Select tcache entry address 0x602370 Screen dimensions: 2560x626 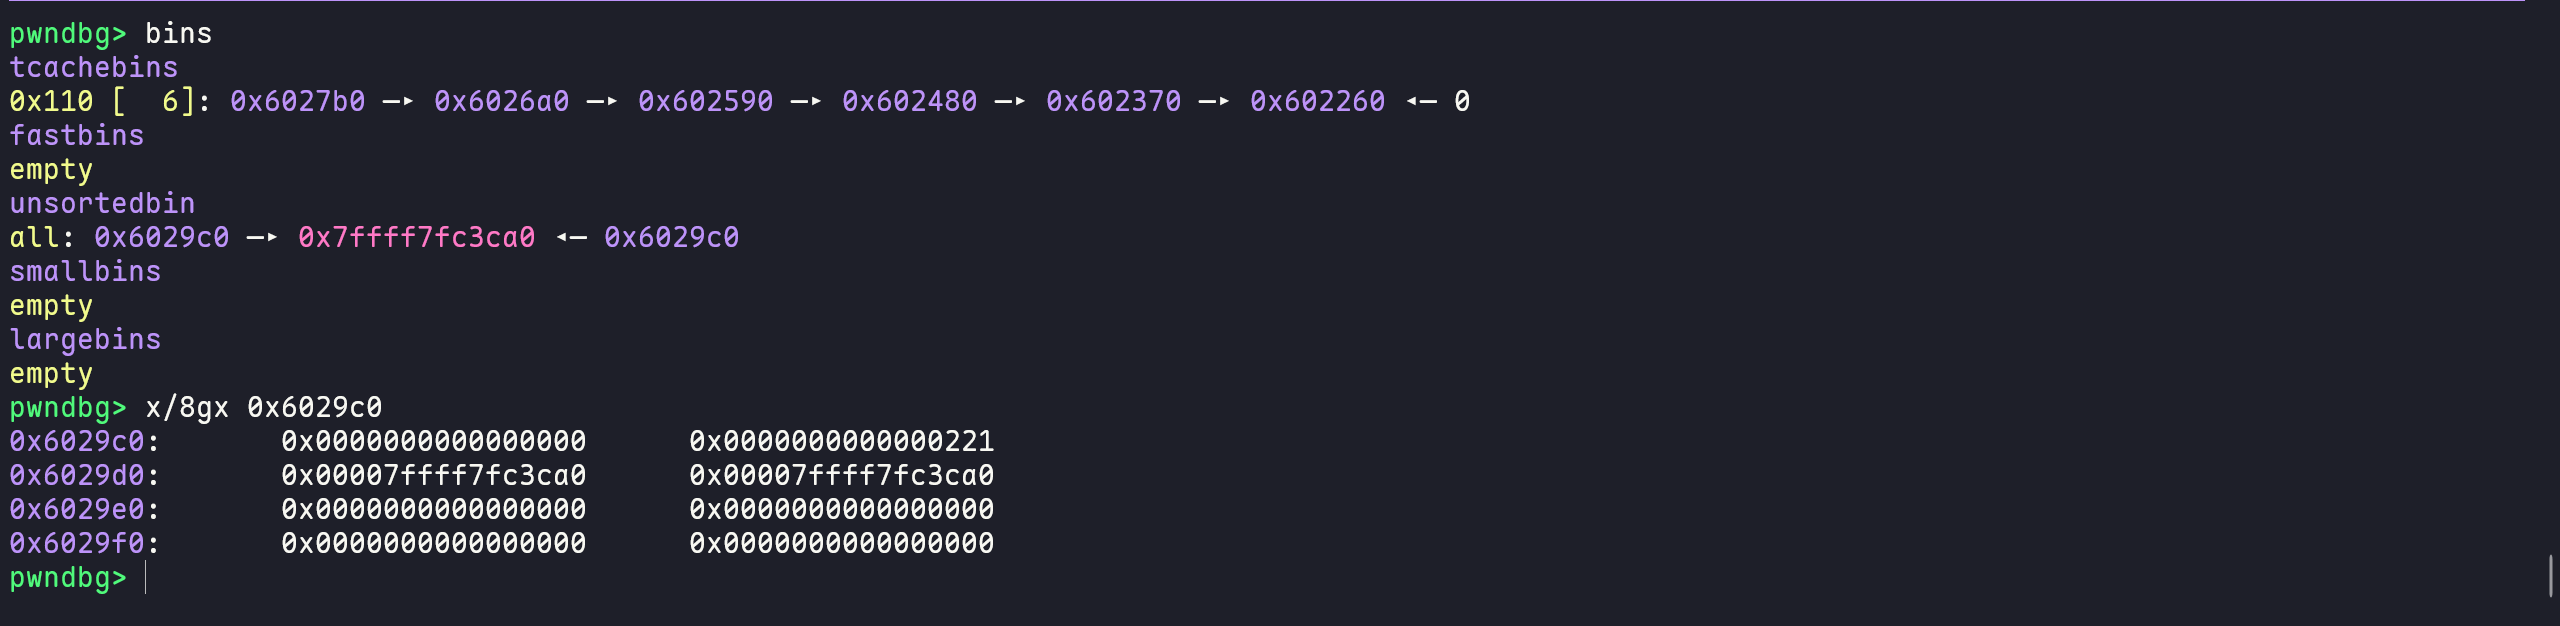pos(1113,102)
